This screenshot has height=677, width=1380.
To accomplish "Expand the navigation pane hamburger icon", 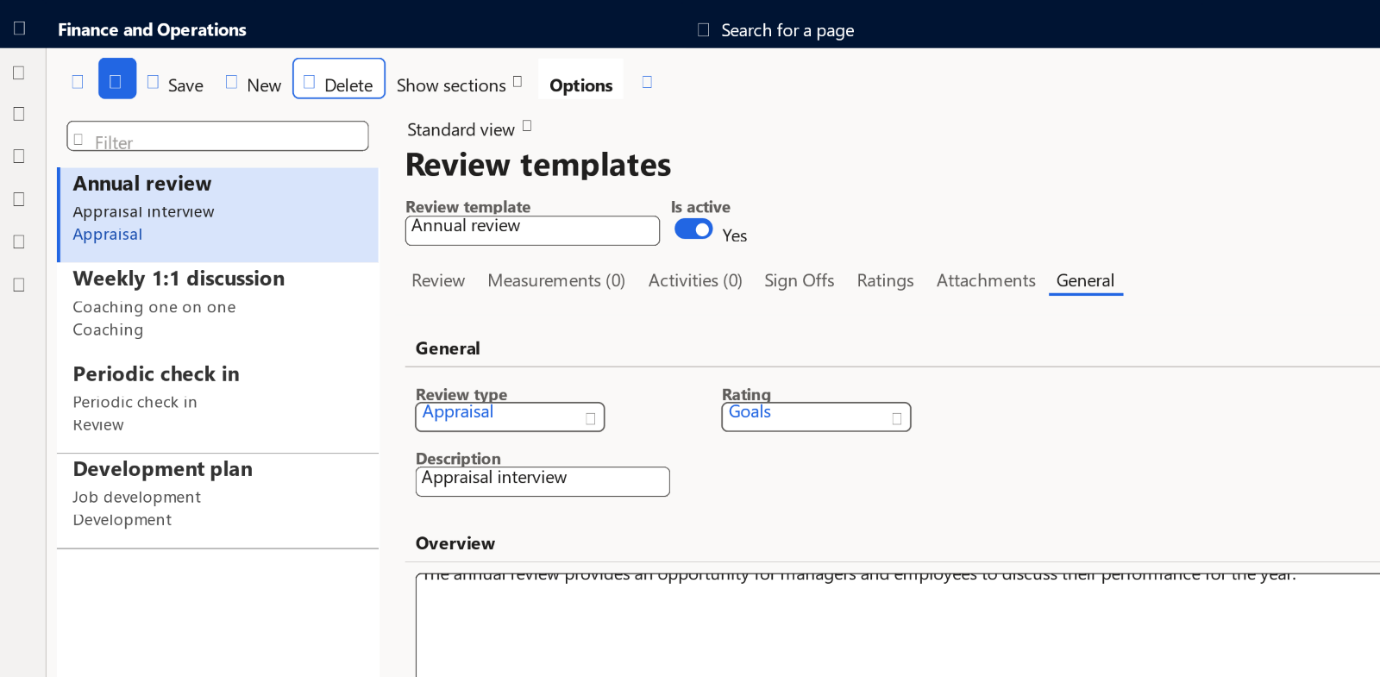I will [19, 72].
